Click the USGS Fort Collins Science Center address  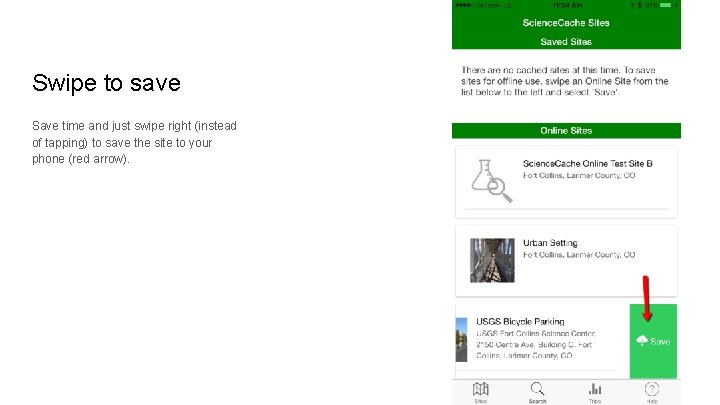point(535,344)
